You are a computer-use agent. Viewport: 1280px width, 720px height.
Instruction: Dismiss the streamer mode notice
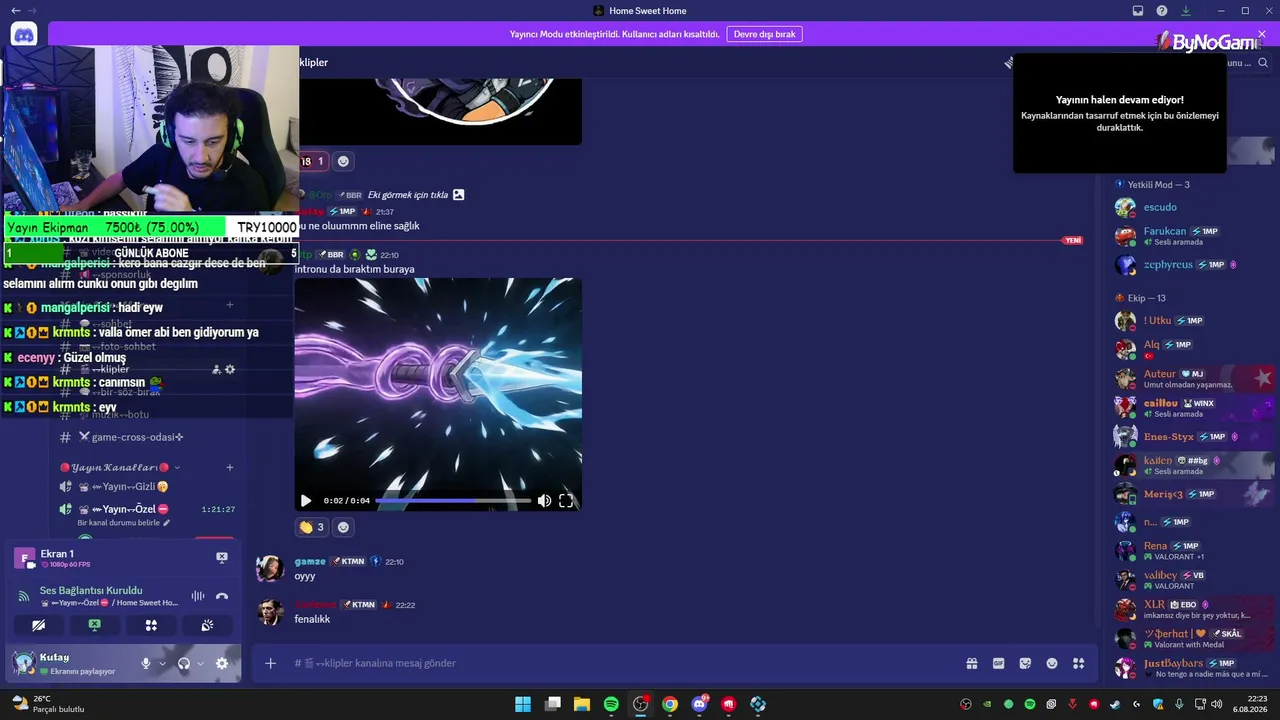[1262, 34]
